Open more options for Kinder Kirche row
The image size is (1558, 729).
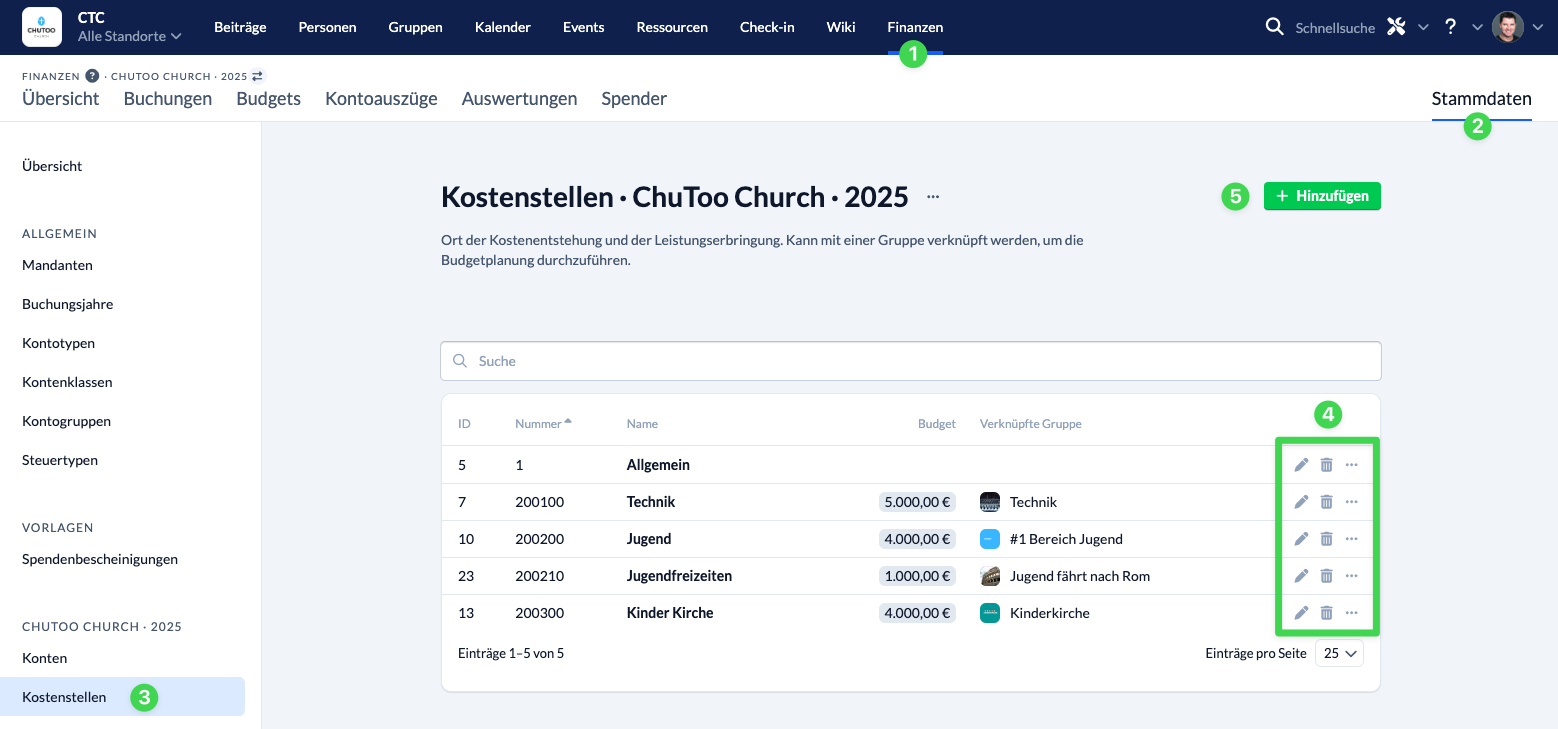1351,613
